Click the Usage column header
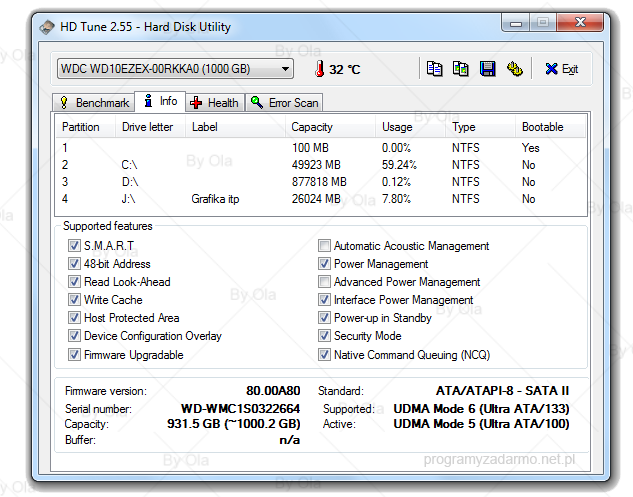 [411, 127]
